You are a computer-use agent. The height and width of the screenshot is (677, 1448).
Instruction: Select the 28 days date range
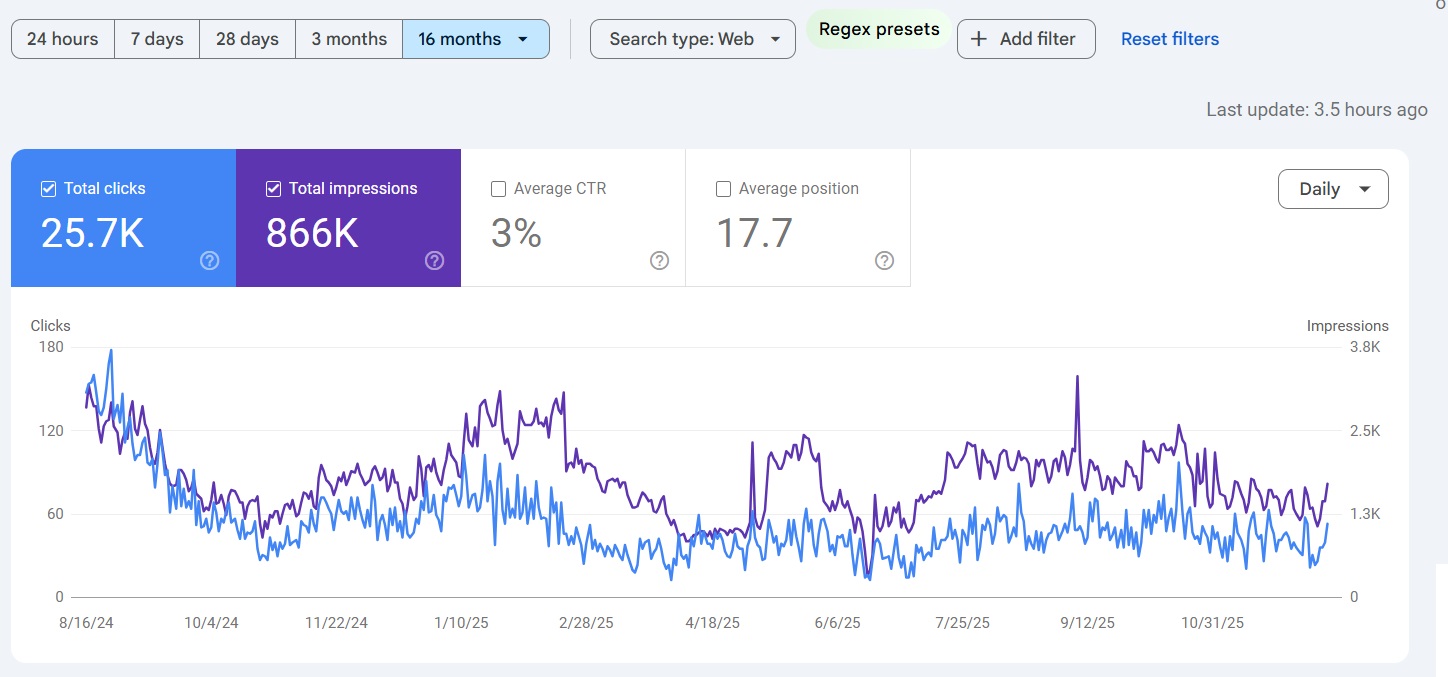pyautogui.click(x=247, y=39)
